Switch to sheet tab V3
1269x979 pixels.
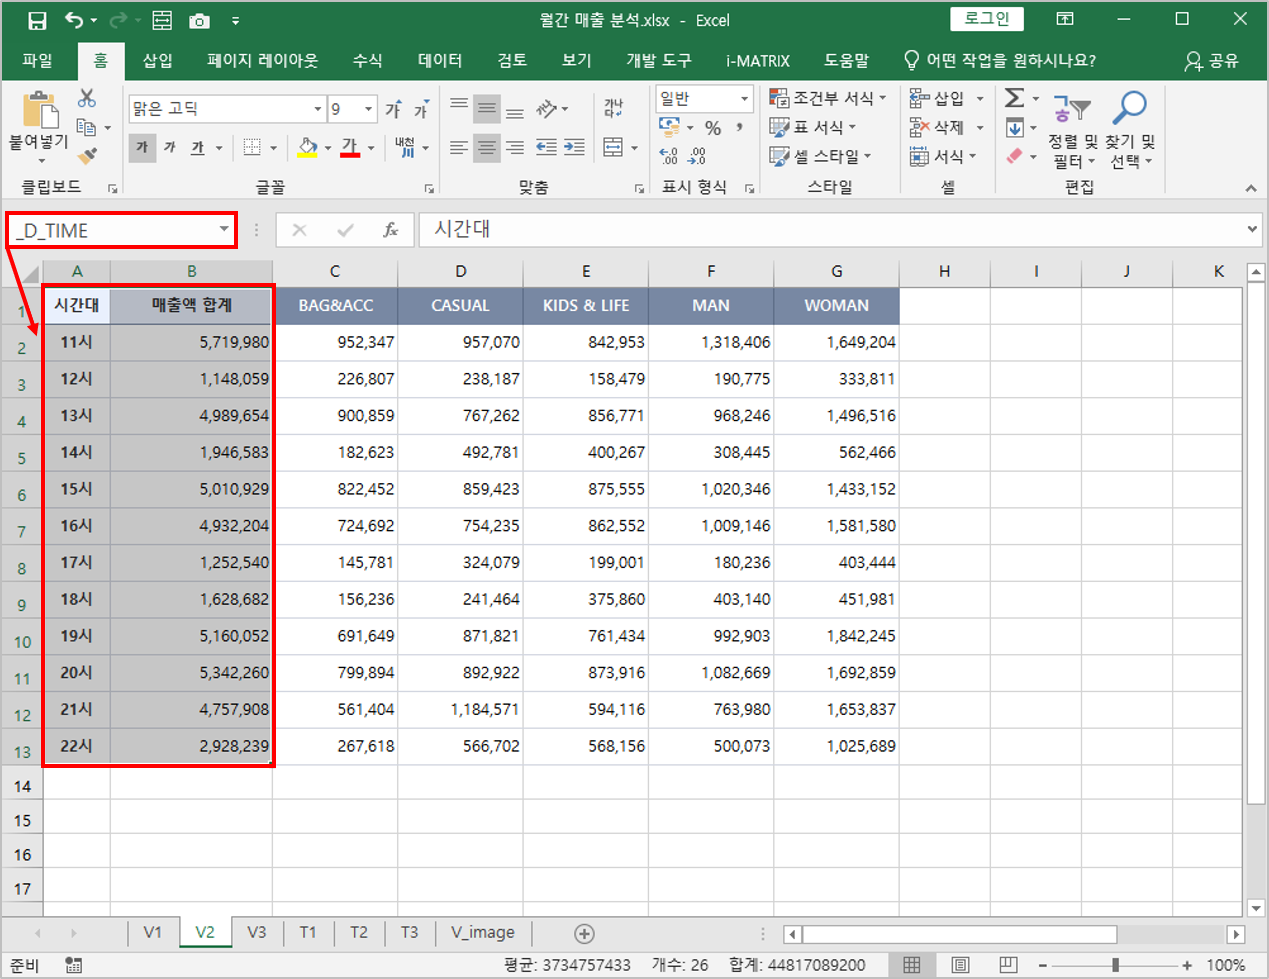tap(257, 932)
